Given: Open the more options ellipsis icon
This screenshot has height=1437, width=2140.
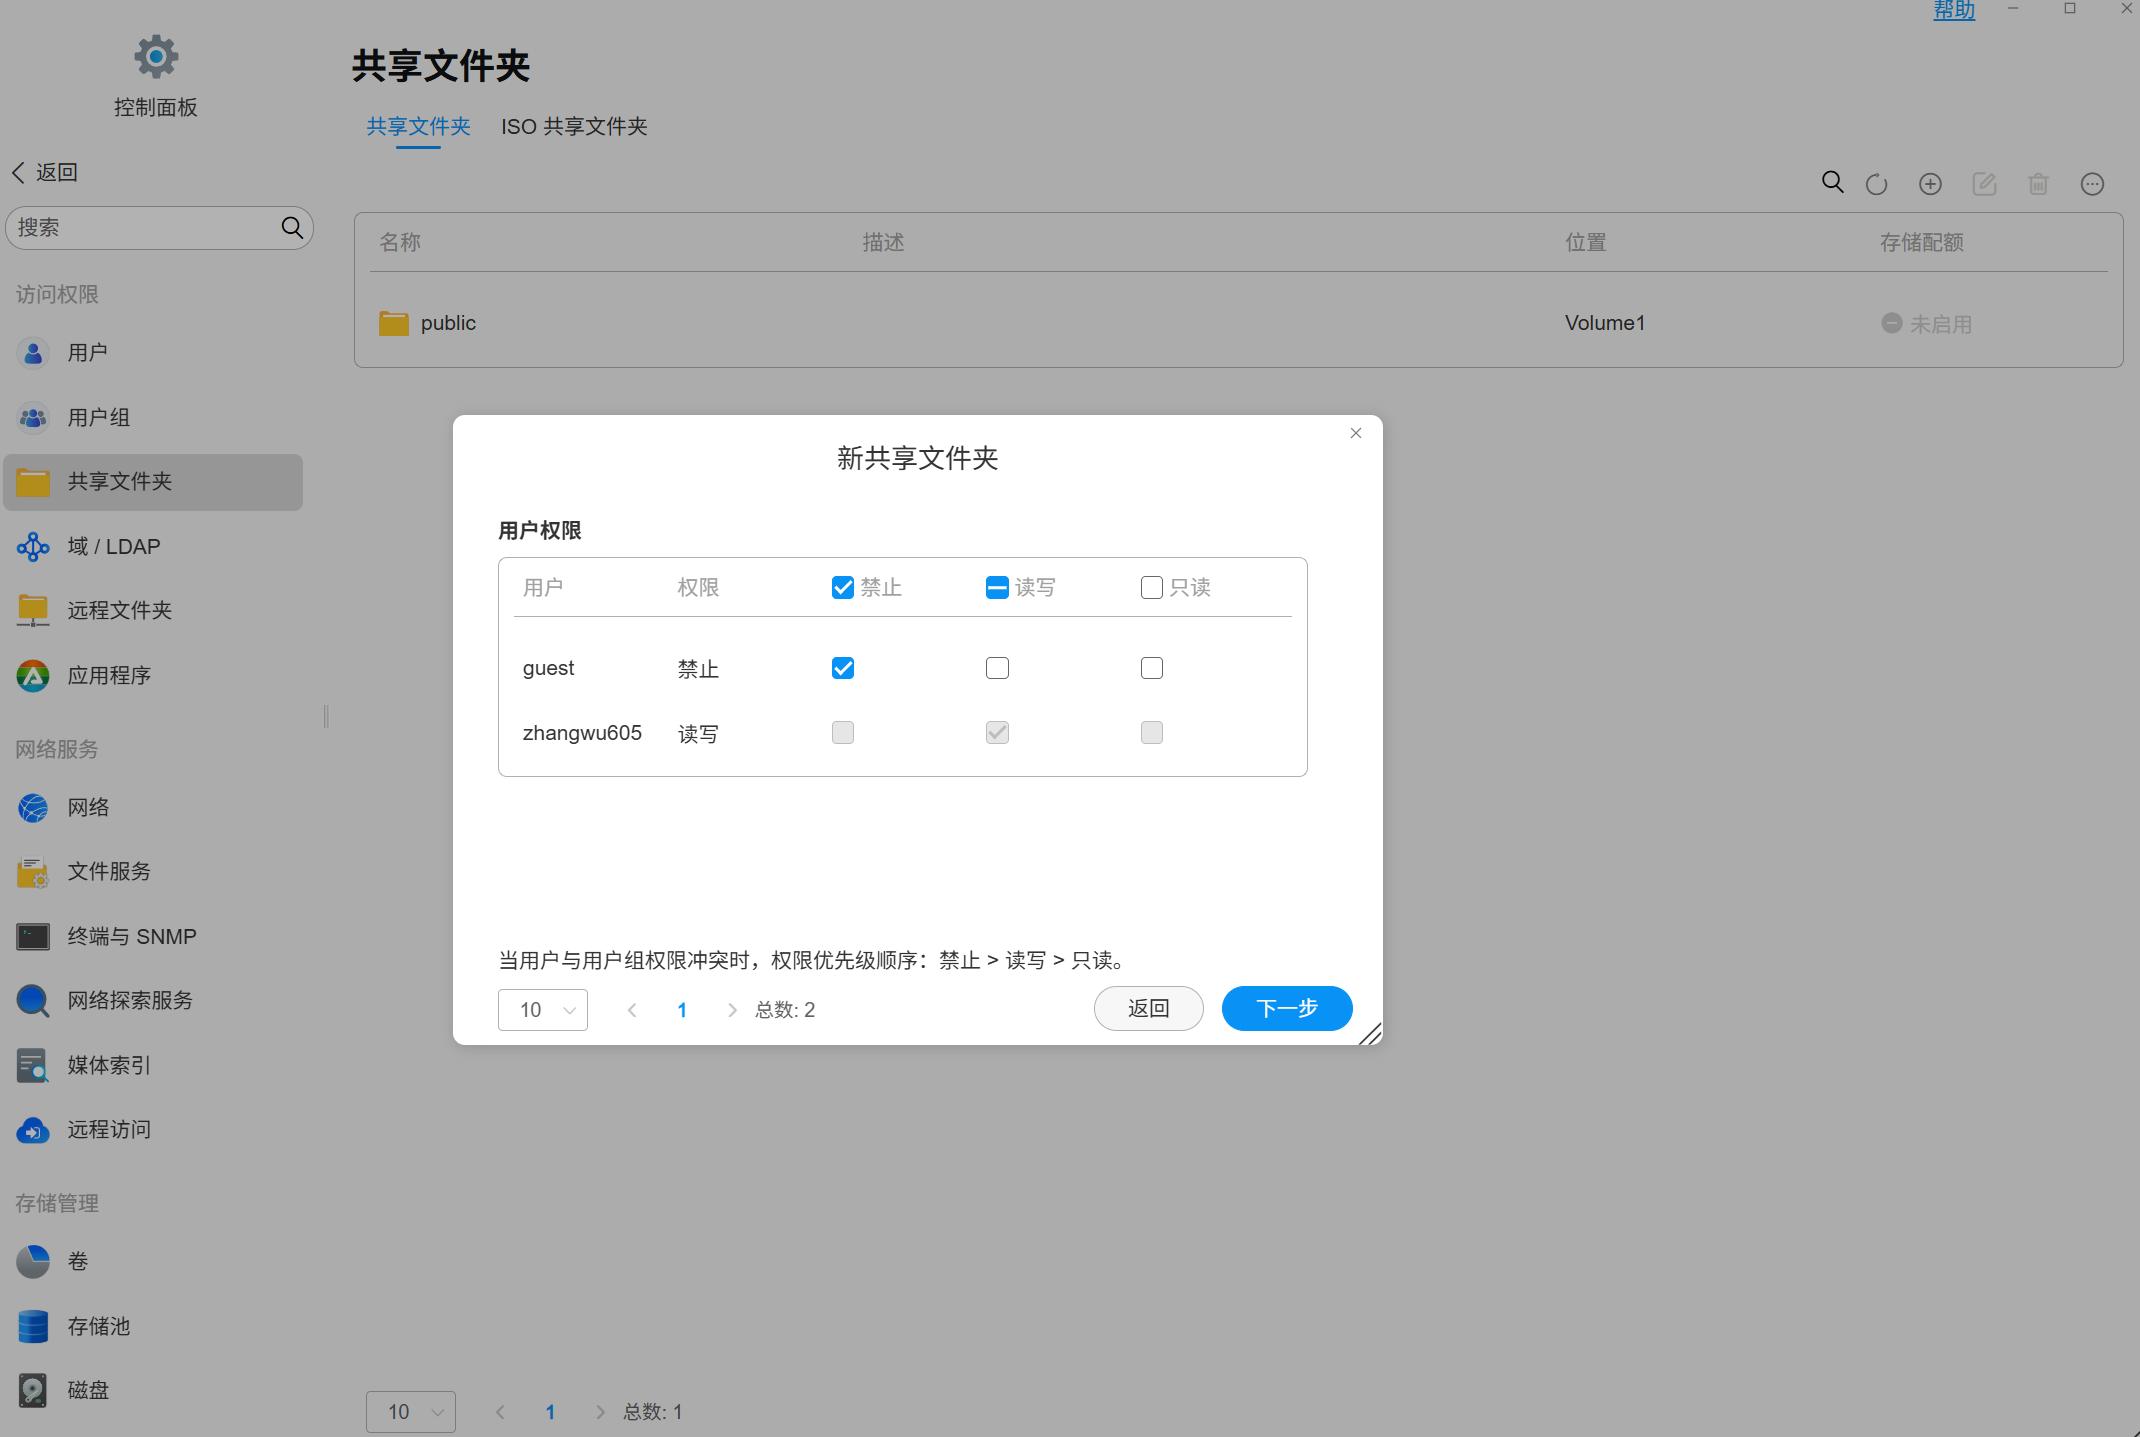Looking at the screenshot, I should click(2092, 184).
